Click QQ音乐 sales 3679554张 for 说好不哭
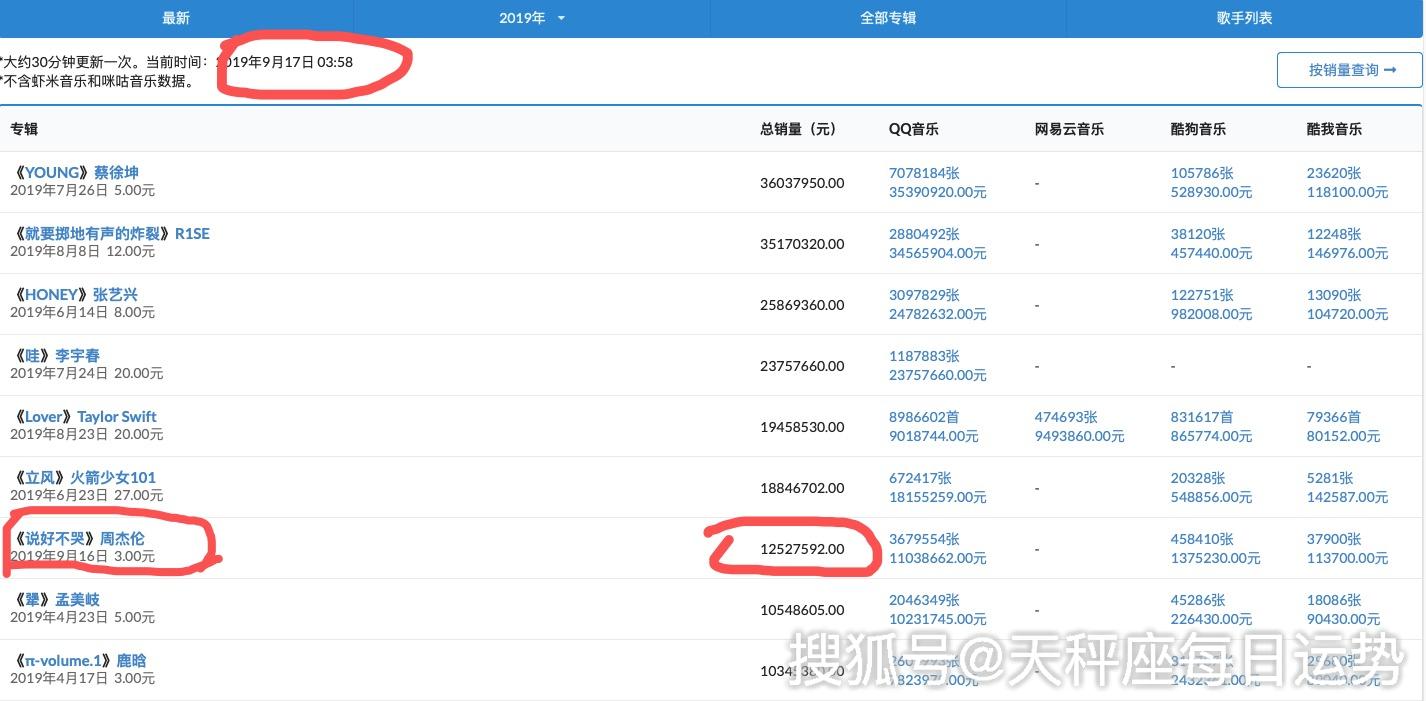 [x=924, y=539]
